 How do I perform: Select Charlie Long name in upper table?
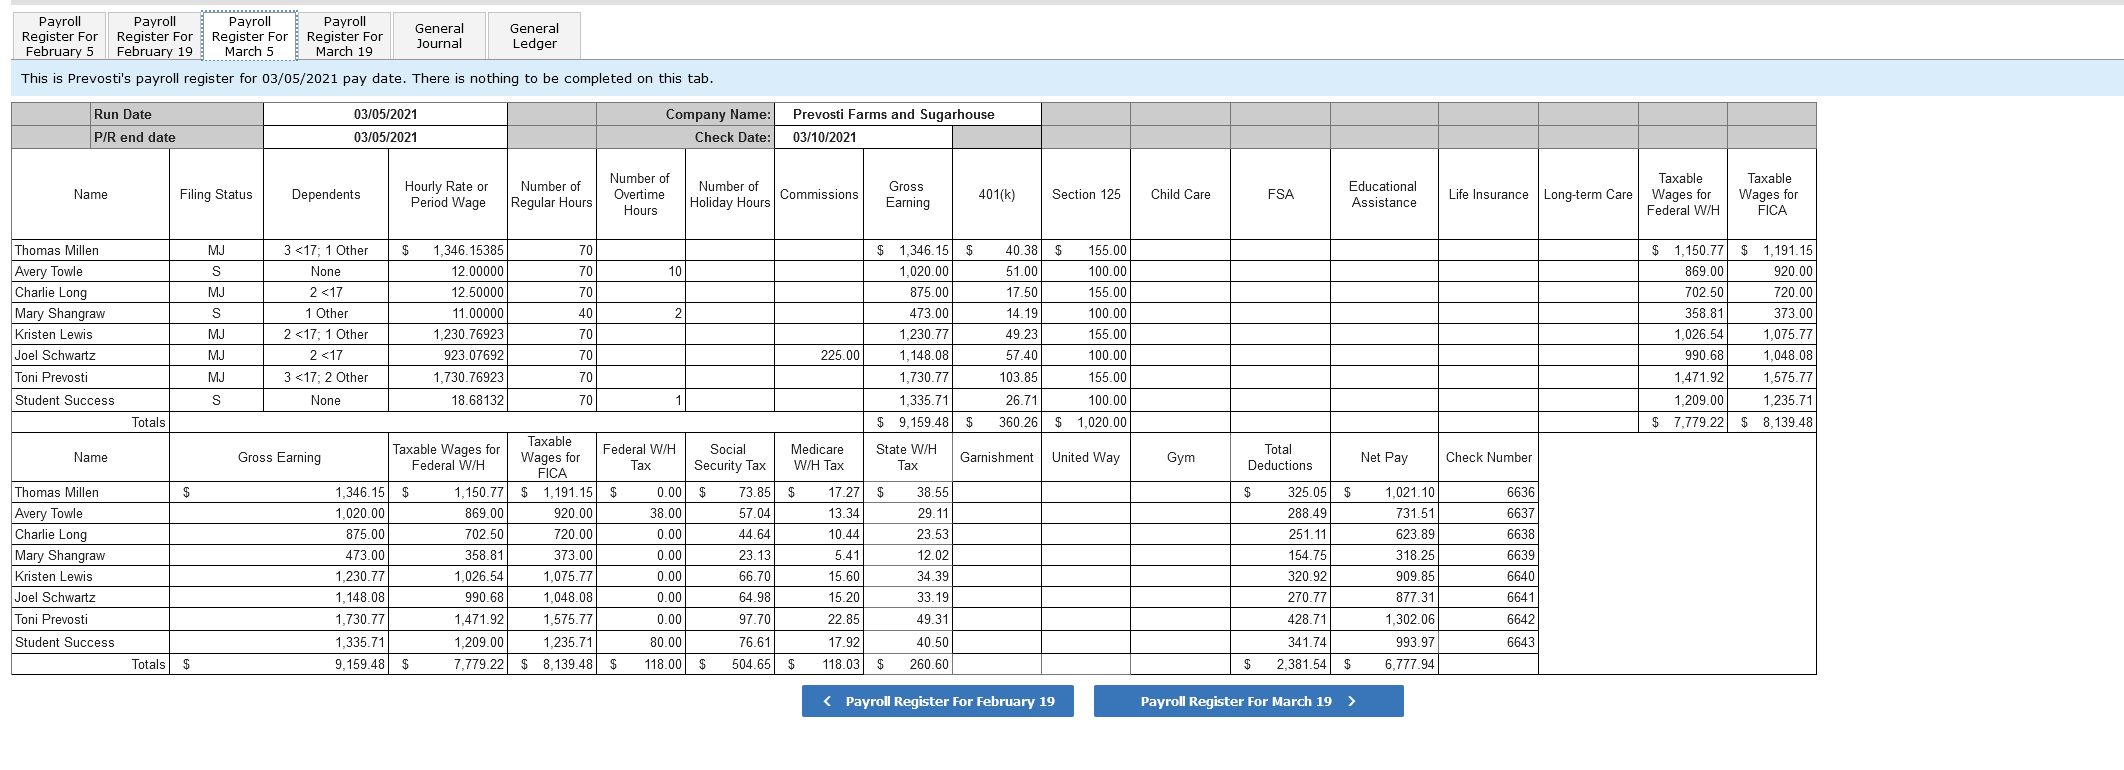[51, 292]
